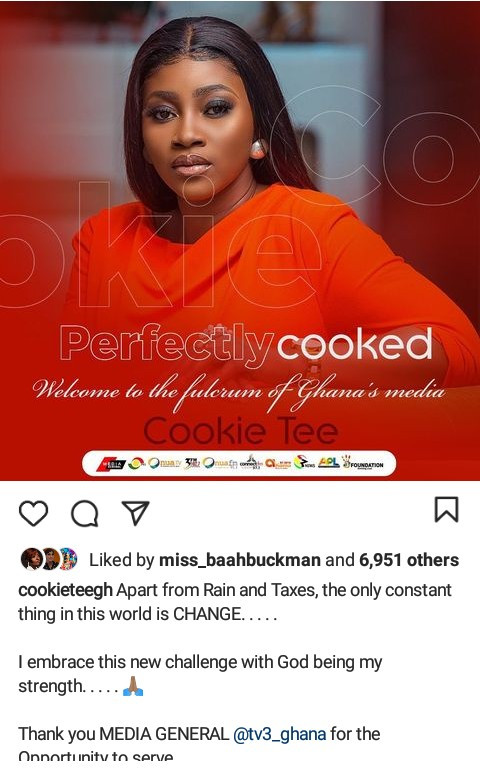View the 6,951 others who liked
This screenshot has height=771, width=480.
coord(409,560)
